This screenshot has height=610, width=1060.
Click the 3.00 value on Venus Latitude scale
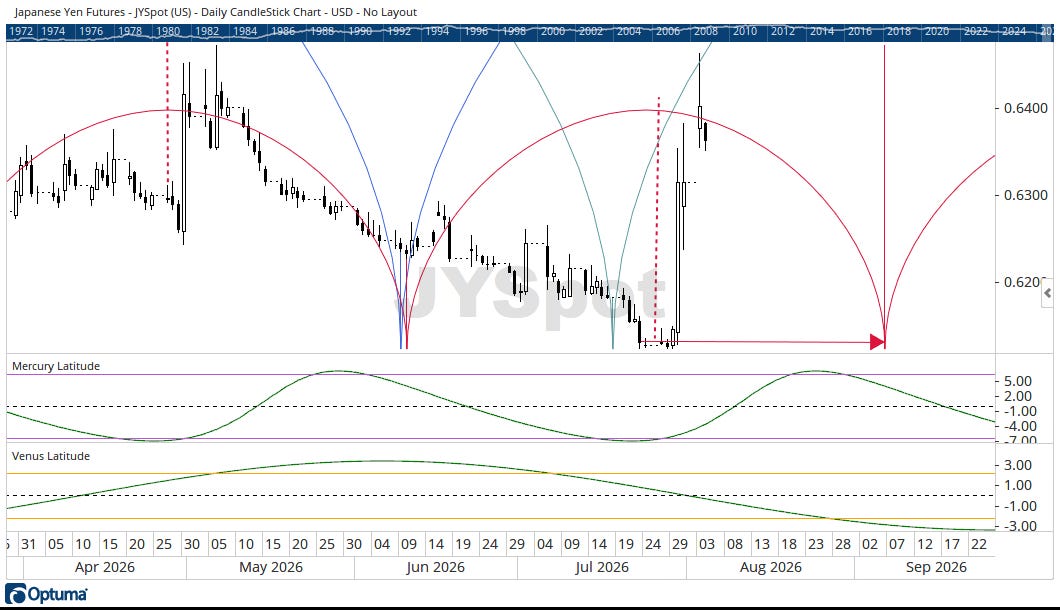pyautogui.click(x=1019, y=465)
